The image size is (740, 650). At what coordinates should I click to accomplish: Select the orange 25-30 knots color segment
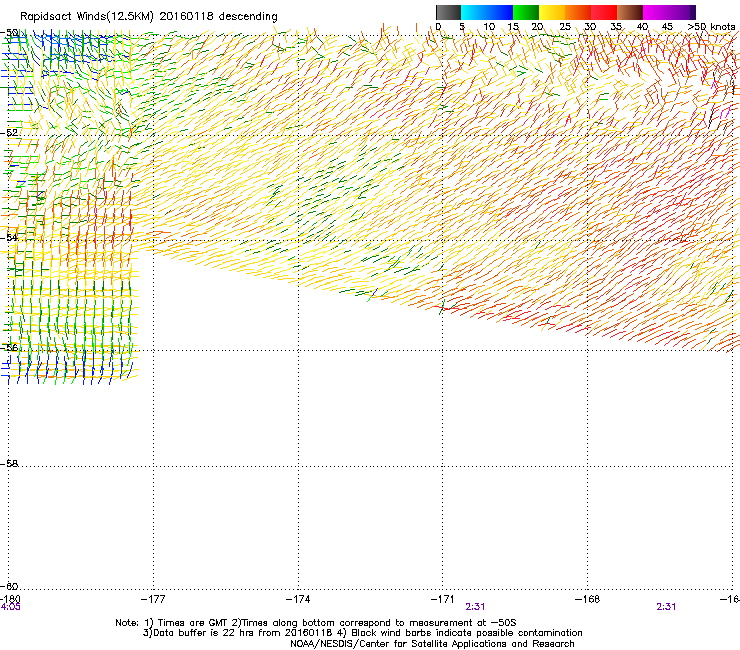578,12
